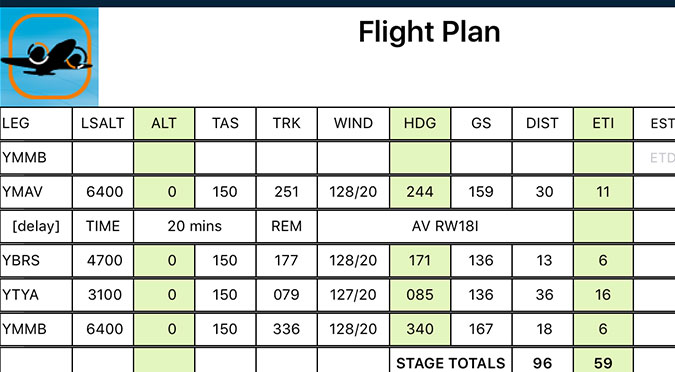Click the HDG column header

420,123
